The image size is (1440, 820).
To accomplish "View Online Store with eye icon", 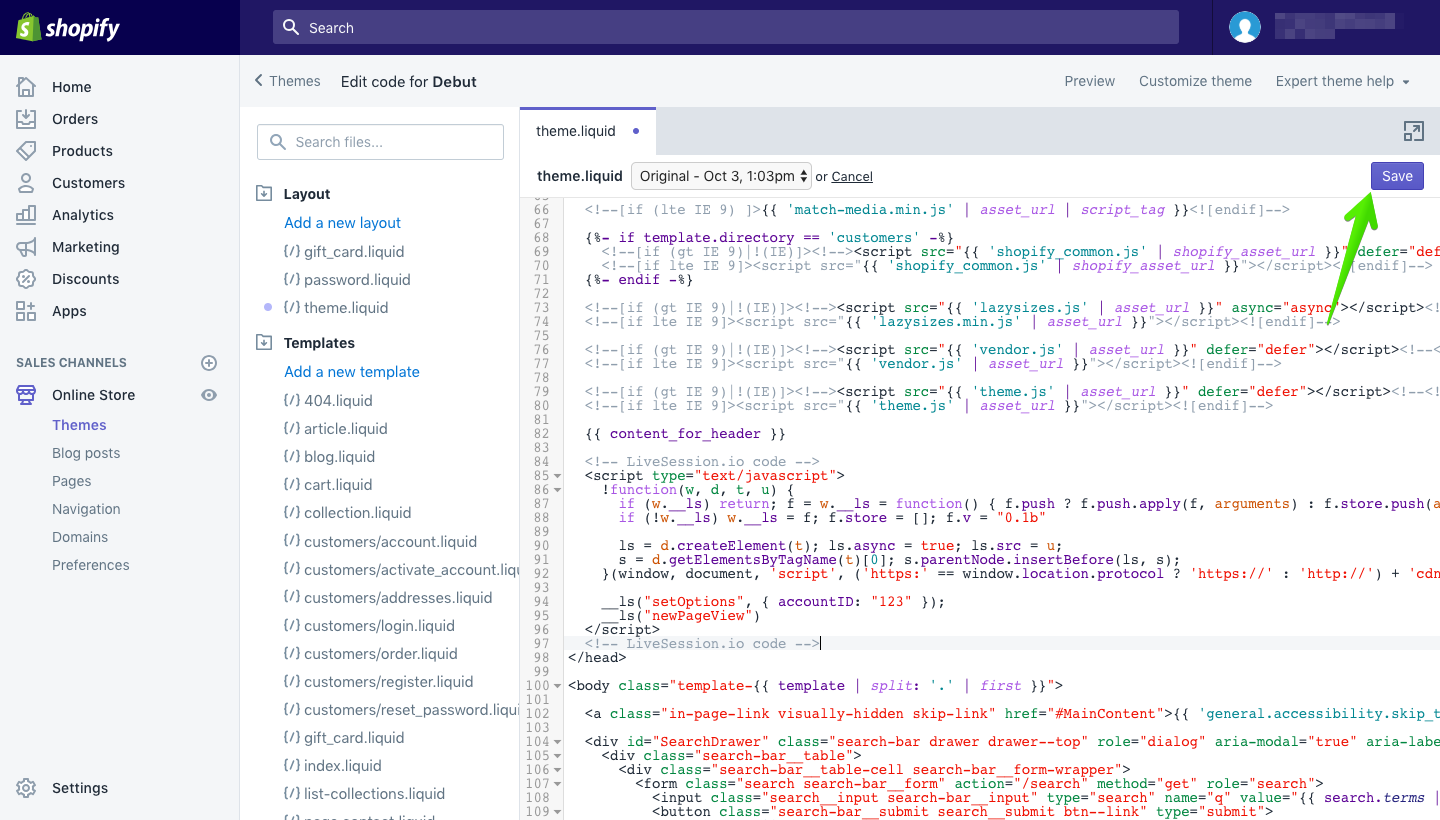I will point(209,395).
